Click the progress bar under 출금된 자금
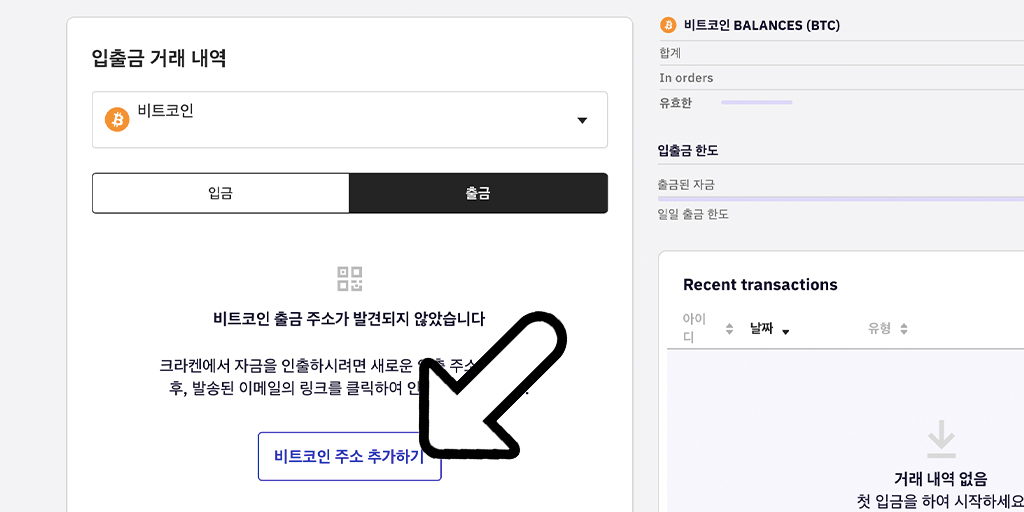The height and width of the screenshot is (512, 1024). [841, 199]
